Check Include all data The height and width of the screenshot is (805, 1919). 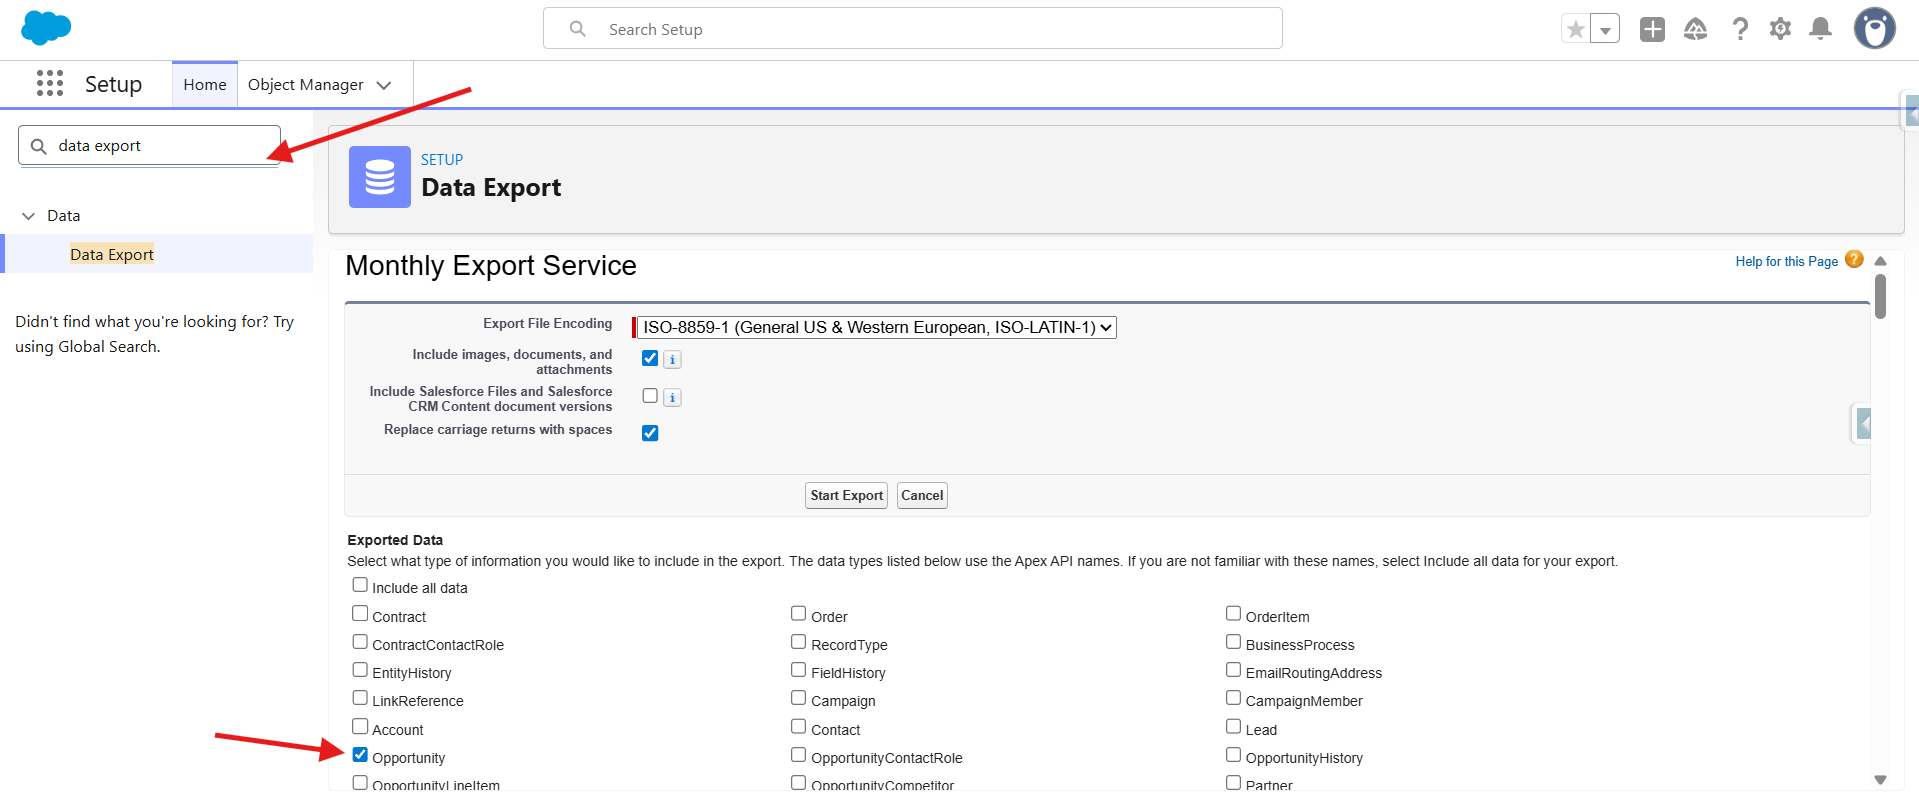click(360, 585)
